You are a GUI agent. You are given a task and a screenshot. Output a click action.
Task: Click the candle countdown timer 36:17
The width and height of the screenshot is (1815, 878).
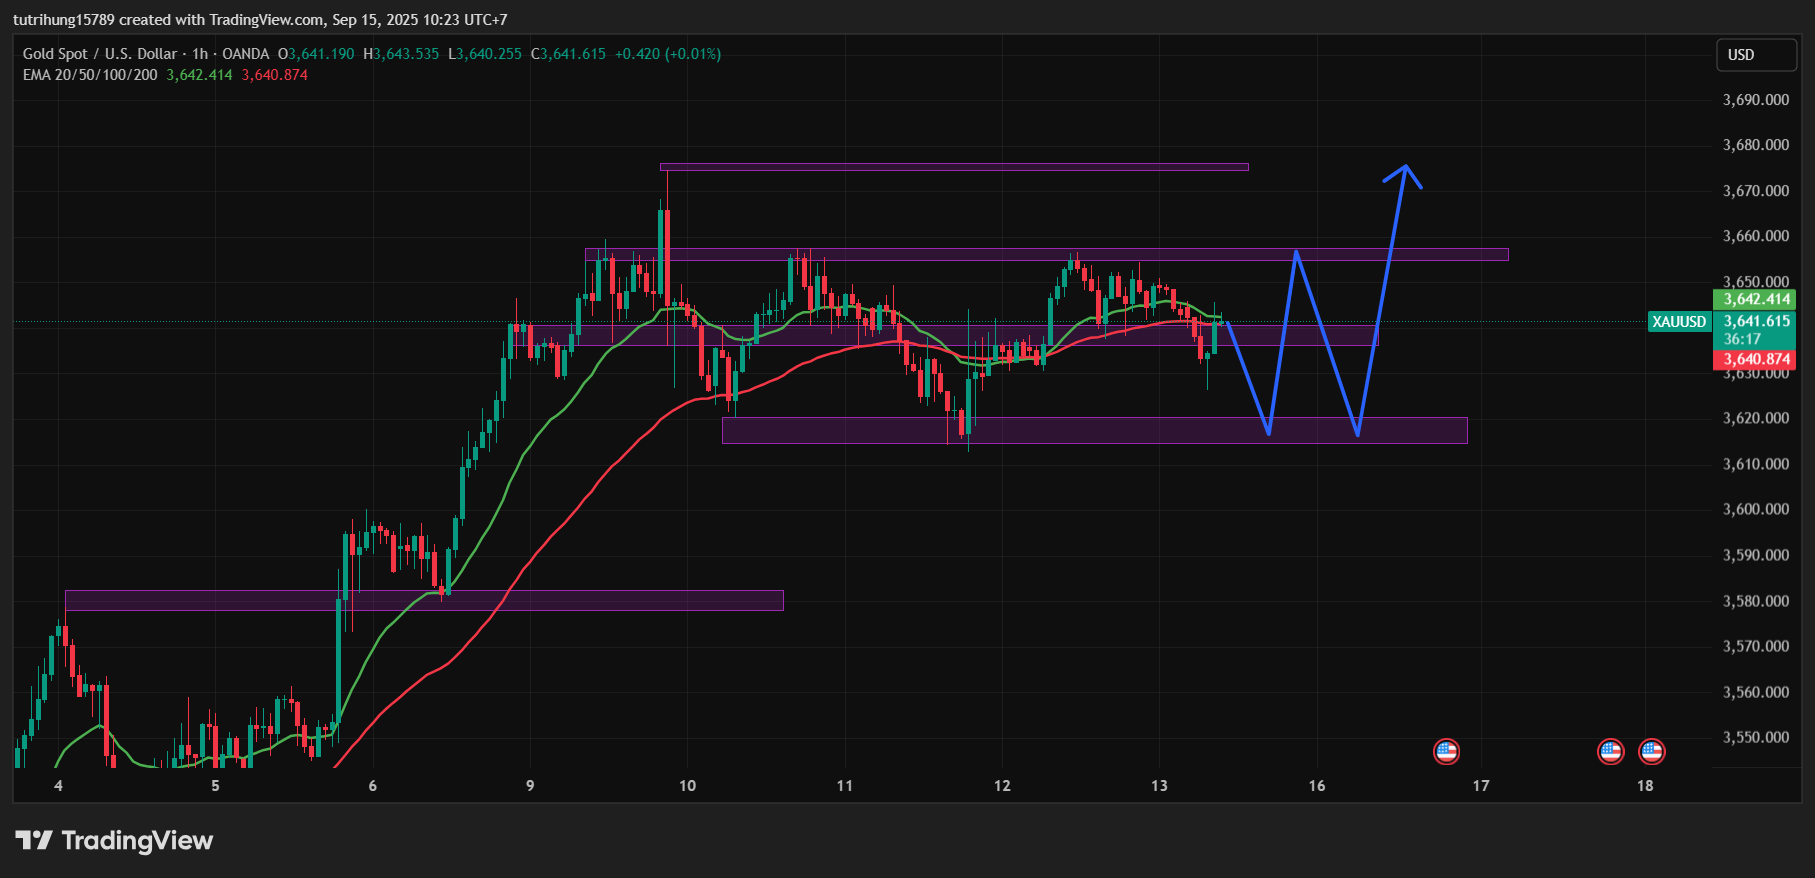coord(1742,339)
